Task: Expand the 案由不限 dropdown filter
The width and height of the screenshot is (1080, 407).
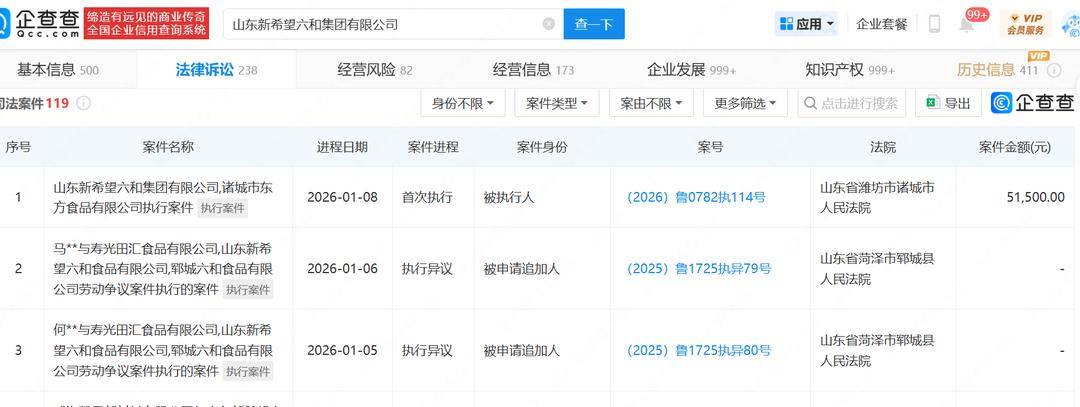Action: click(651, 103)
